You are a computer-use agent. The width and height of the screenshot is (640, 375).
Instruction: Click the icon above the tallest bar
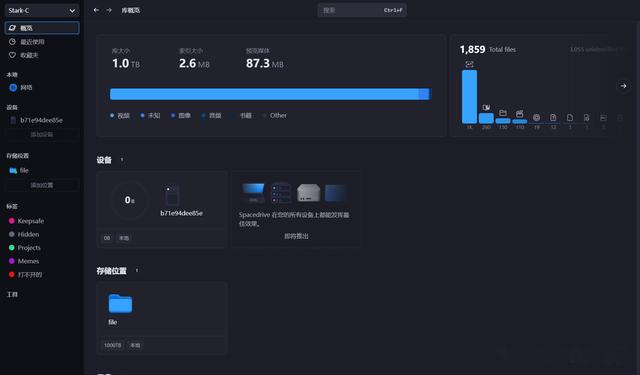(x=469, y=64)
